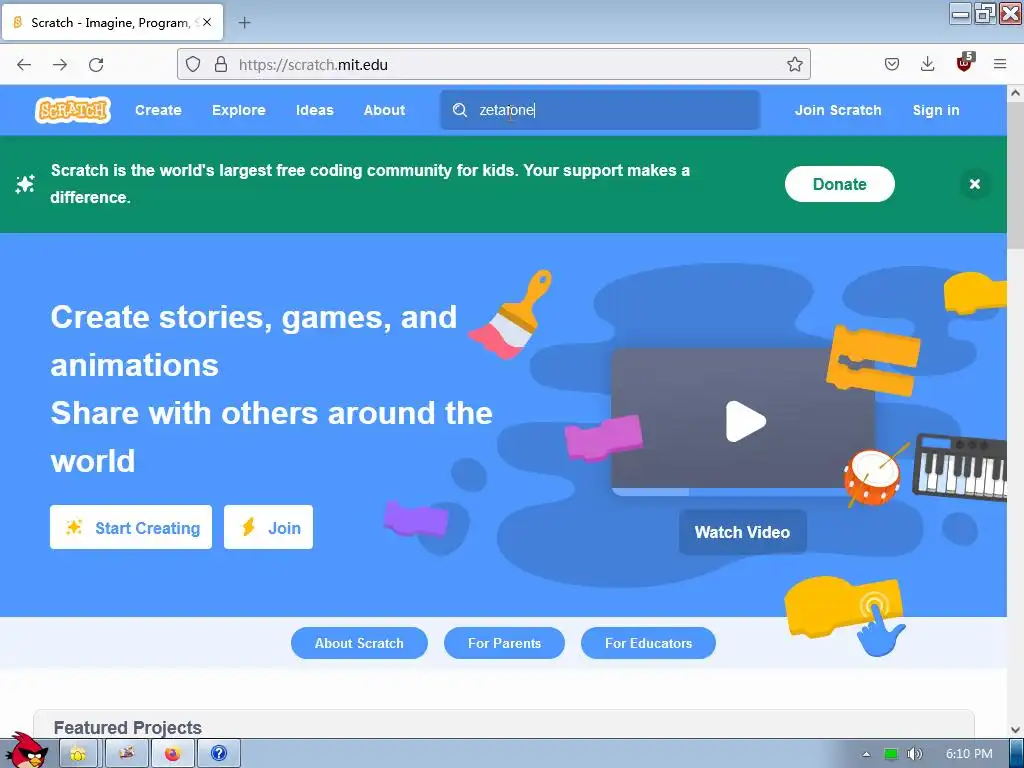Click Join Scratch link
This screenshot has height=768, width=1024.
tap(838, 110)
